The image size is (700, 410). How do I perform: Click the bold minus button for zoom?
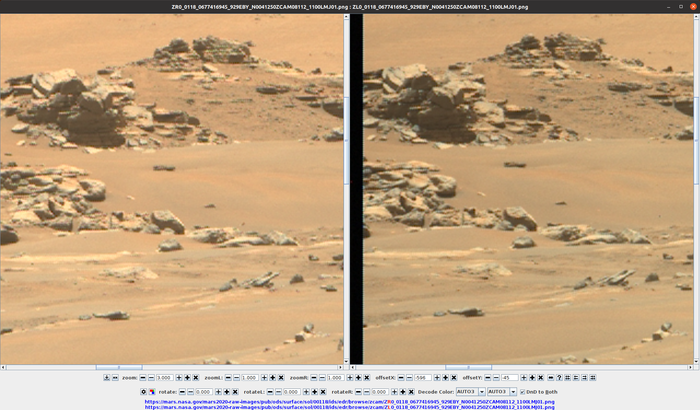pyautogui.click(x=143, y=378)
